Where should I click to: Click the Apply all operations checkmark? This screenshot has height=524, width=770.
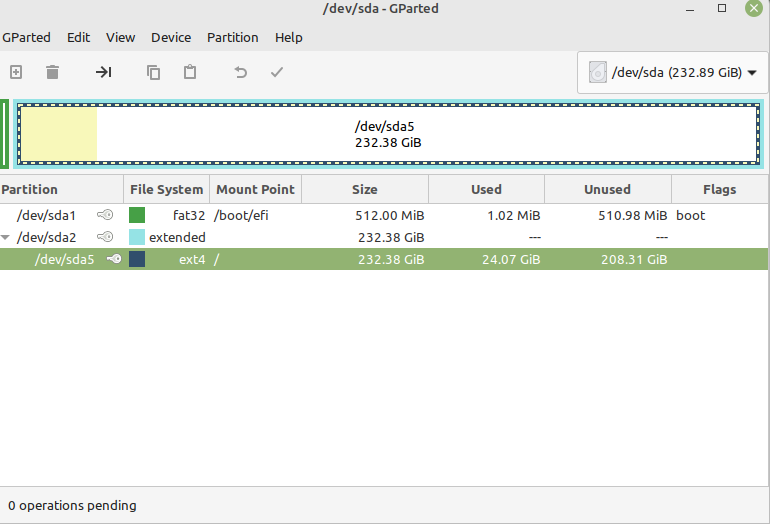[x=277, y=72]
